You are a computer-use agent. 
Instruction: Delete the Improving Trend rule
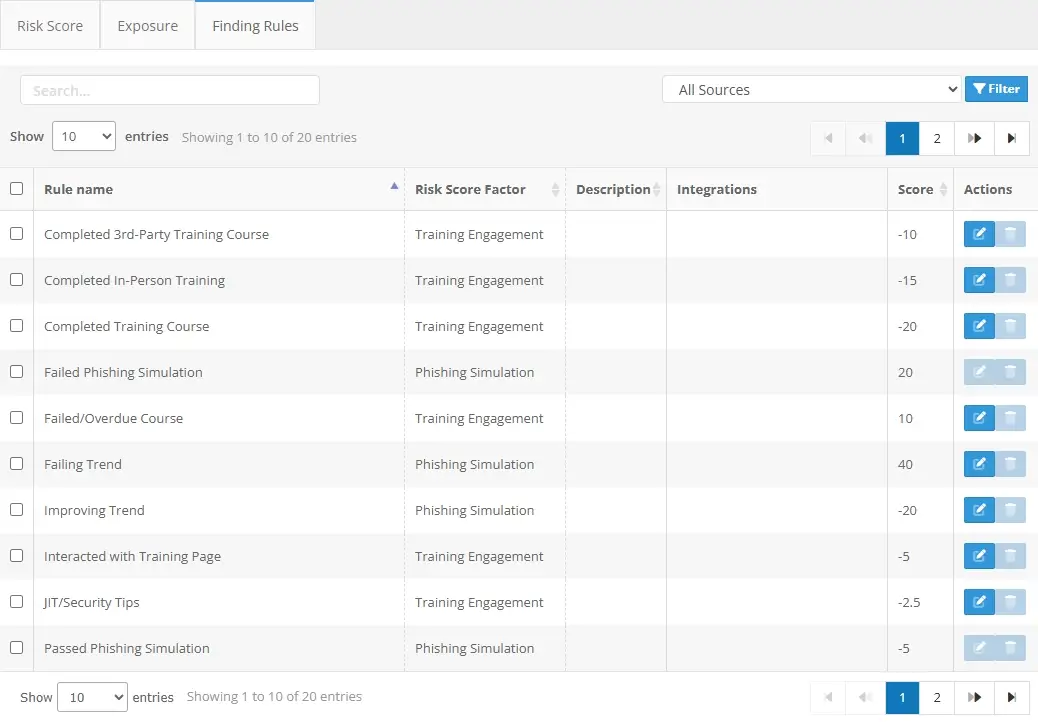point(1010,511)
